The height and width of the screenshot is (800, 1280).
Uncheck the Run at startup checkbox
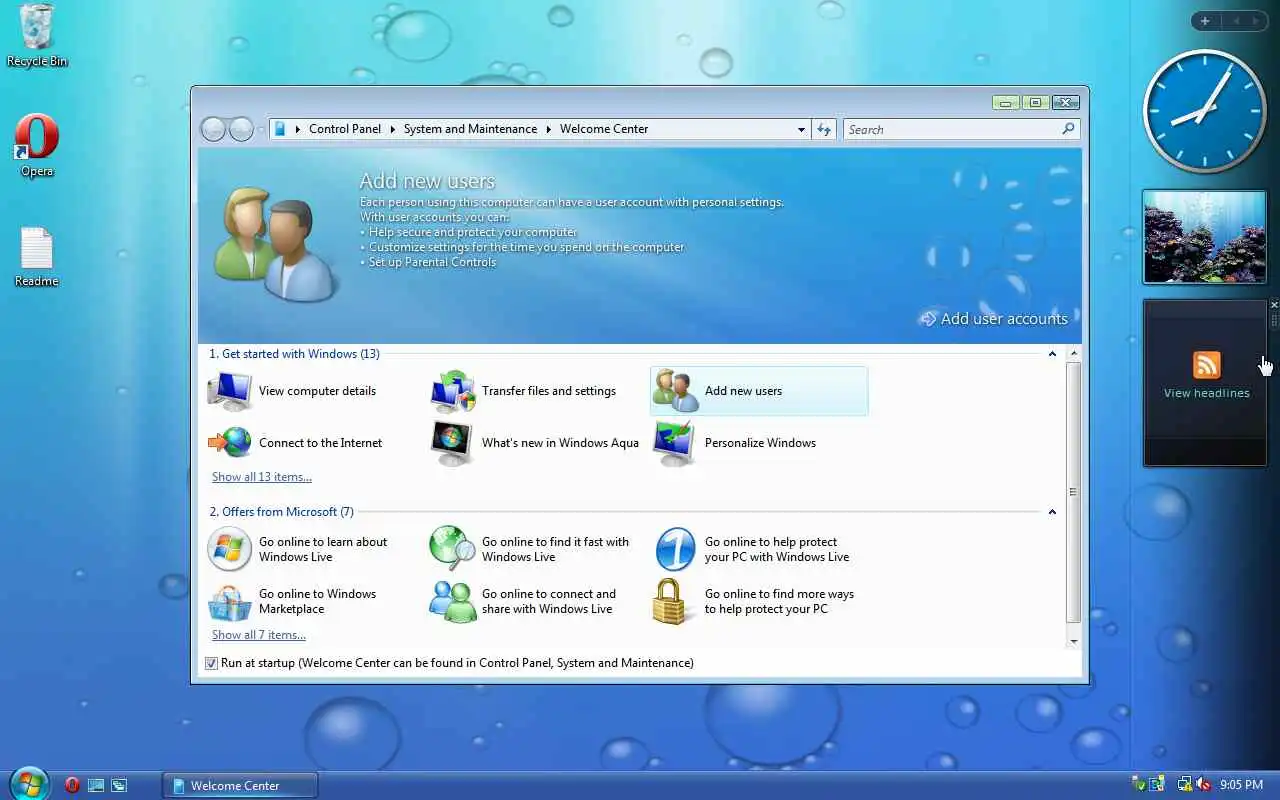211,663
